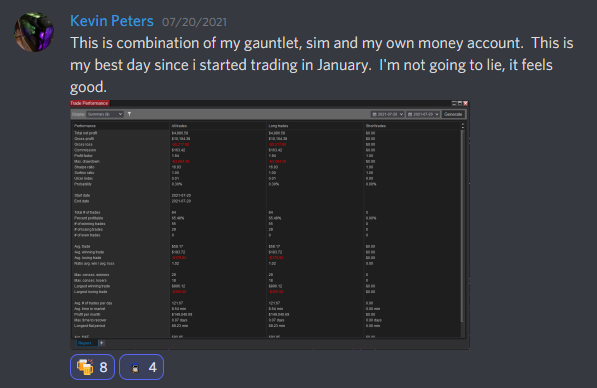The width and height of the screenshot is (597, 388).
Task: Open Kevin Peters' profile avatar
Action: (x=34, y=32)
